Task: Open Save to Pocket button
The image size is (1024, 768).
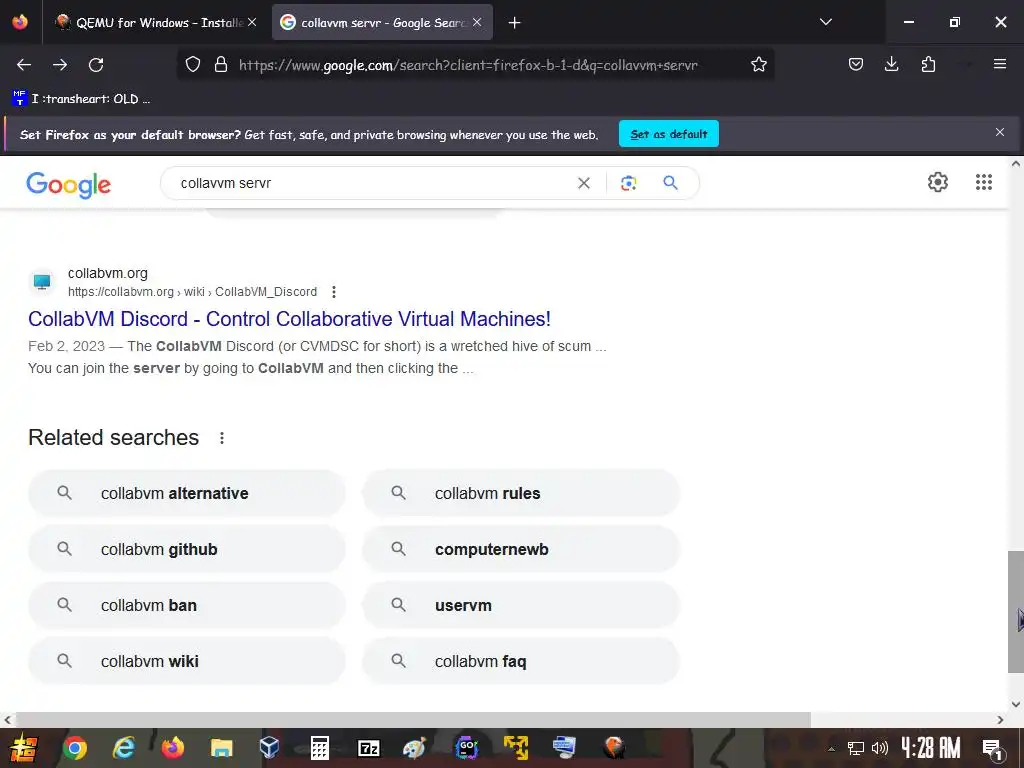Action: coord(856,64)
